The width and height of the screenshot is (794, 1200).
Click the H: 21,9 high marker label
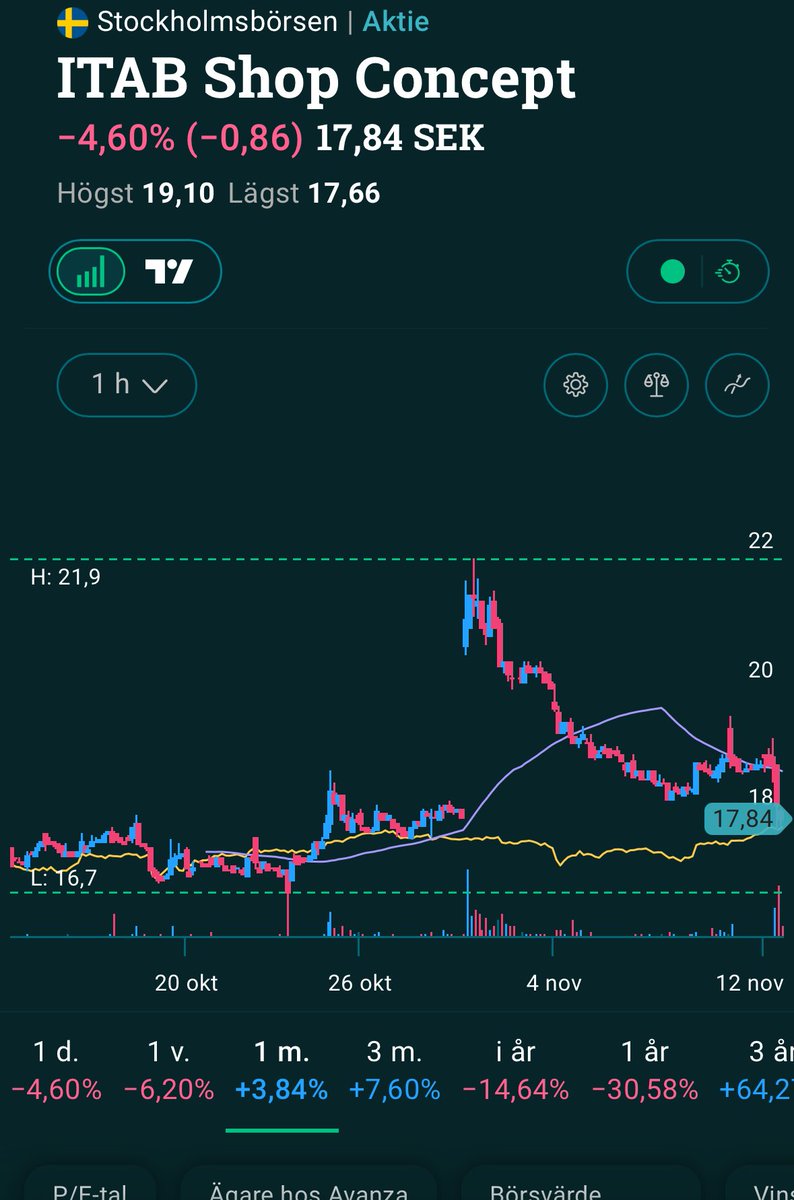tap(65, 577)
